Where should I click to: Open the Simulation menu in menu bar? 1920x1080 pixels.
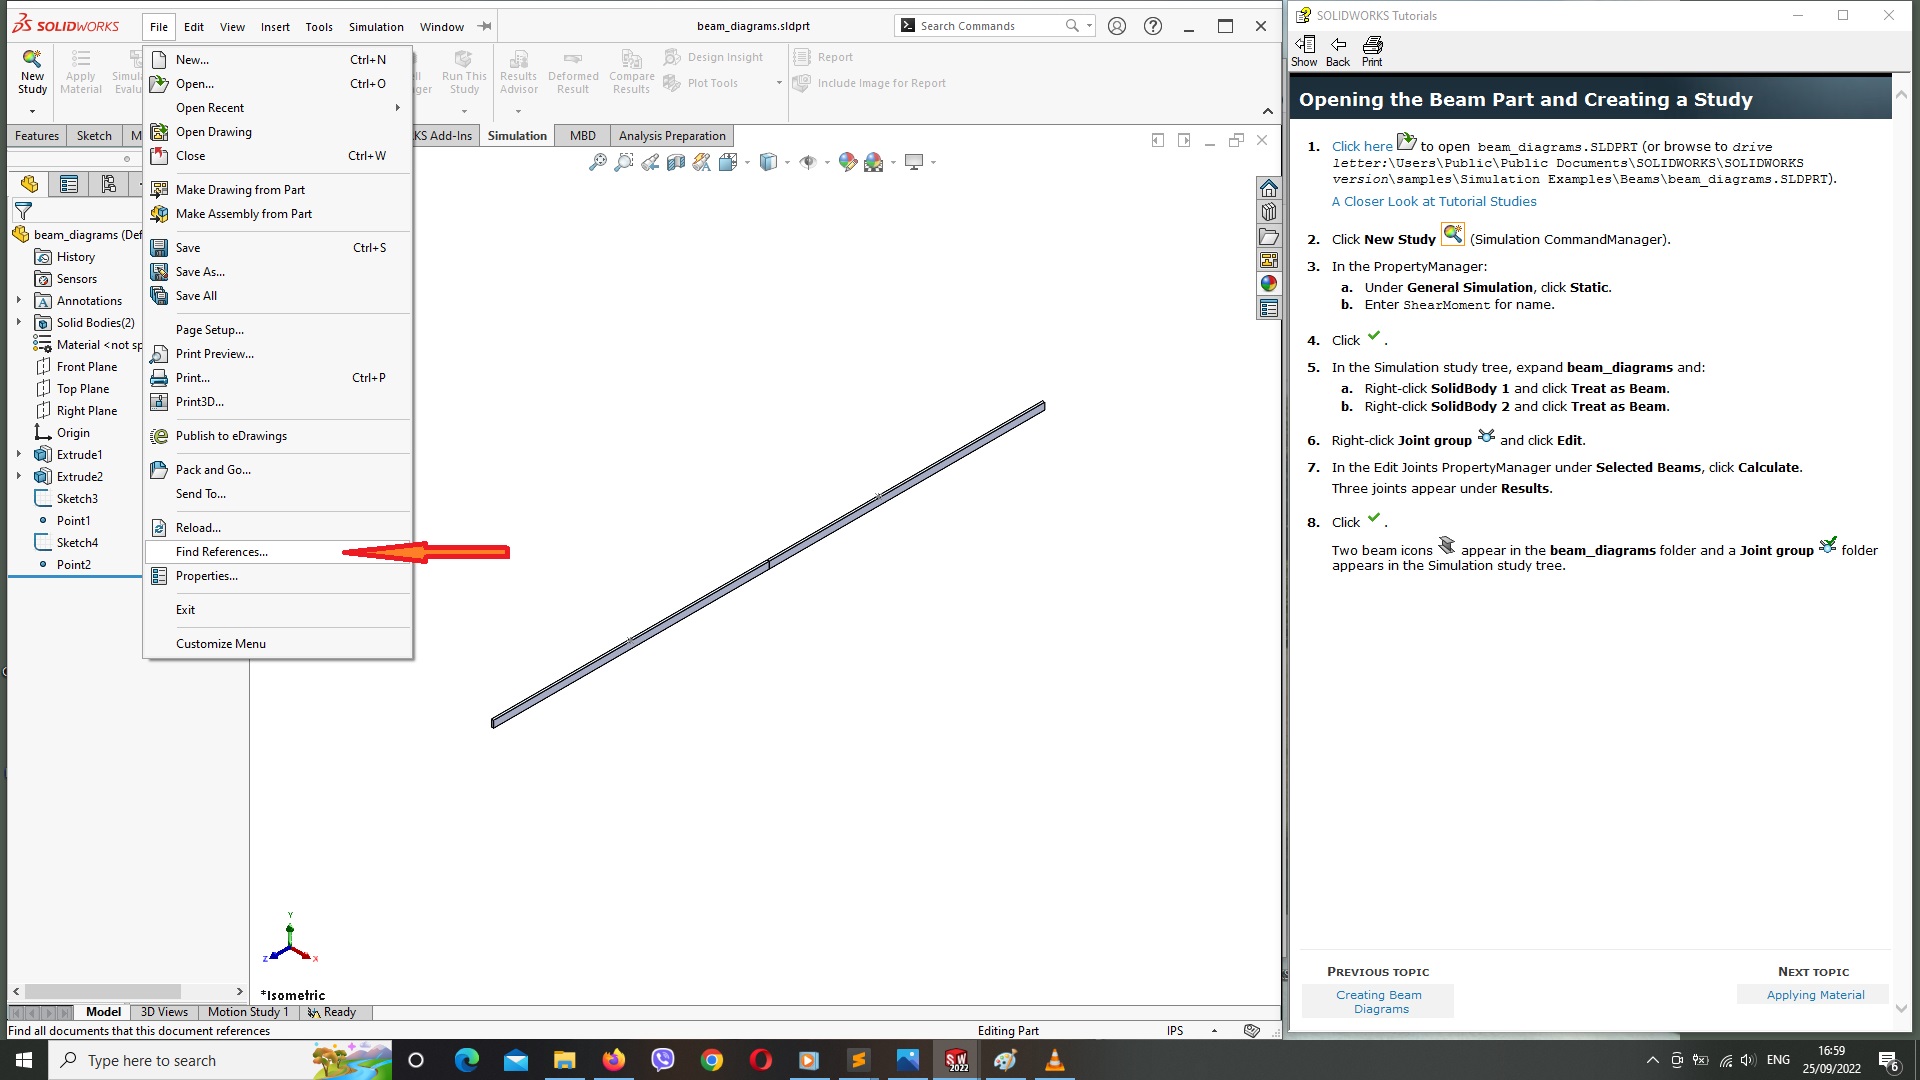point(376,27)
